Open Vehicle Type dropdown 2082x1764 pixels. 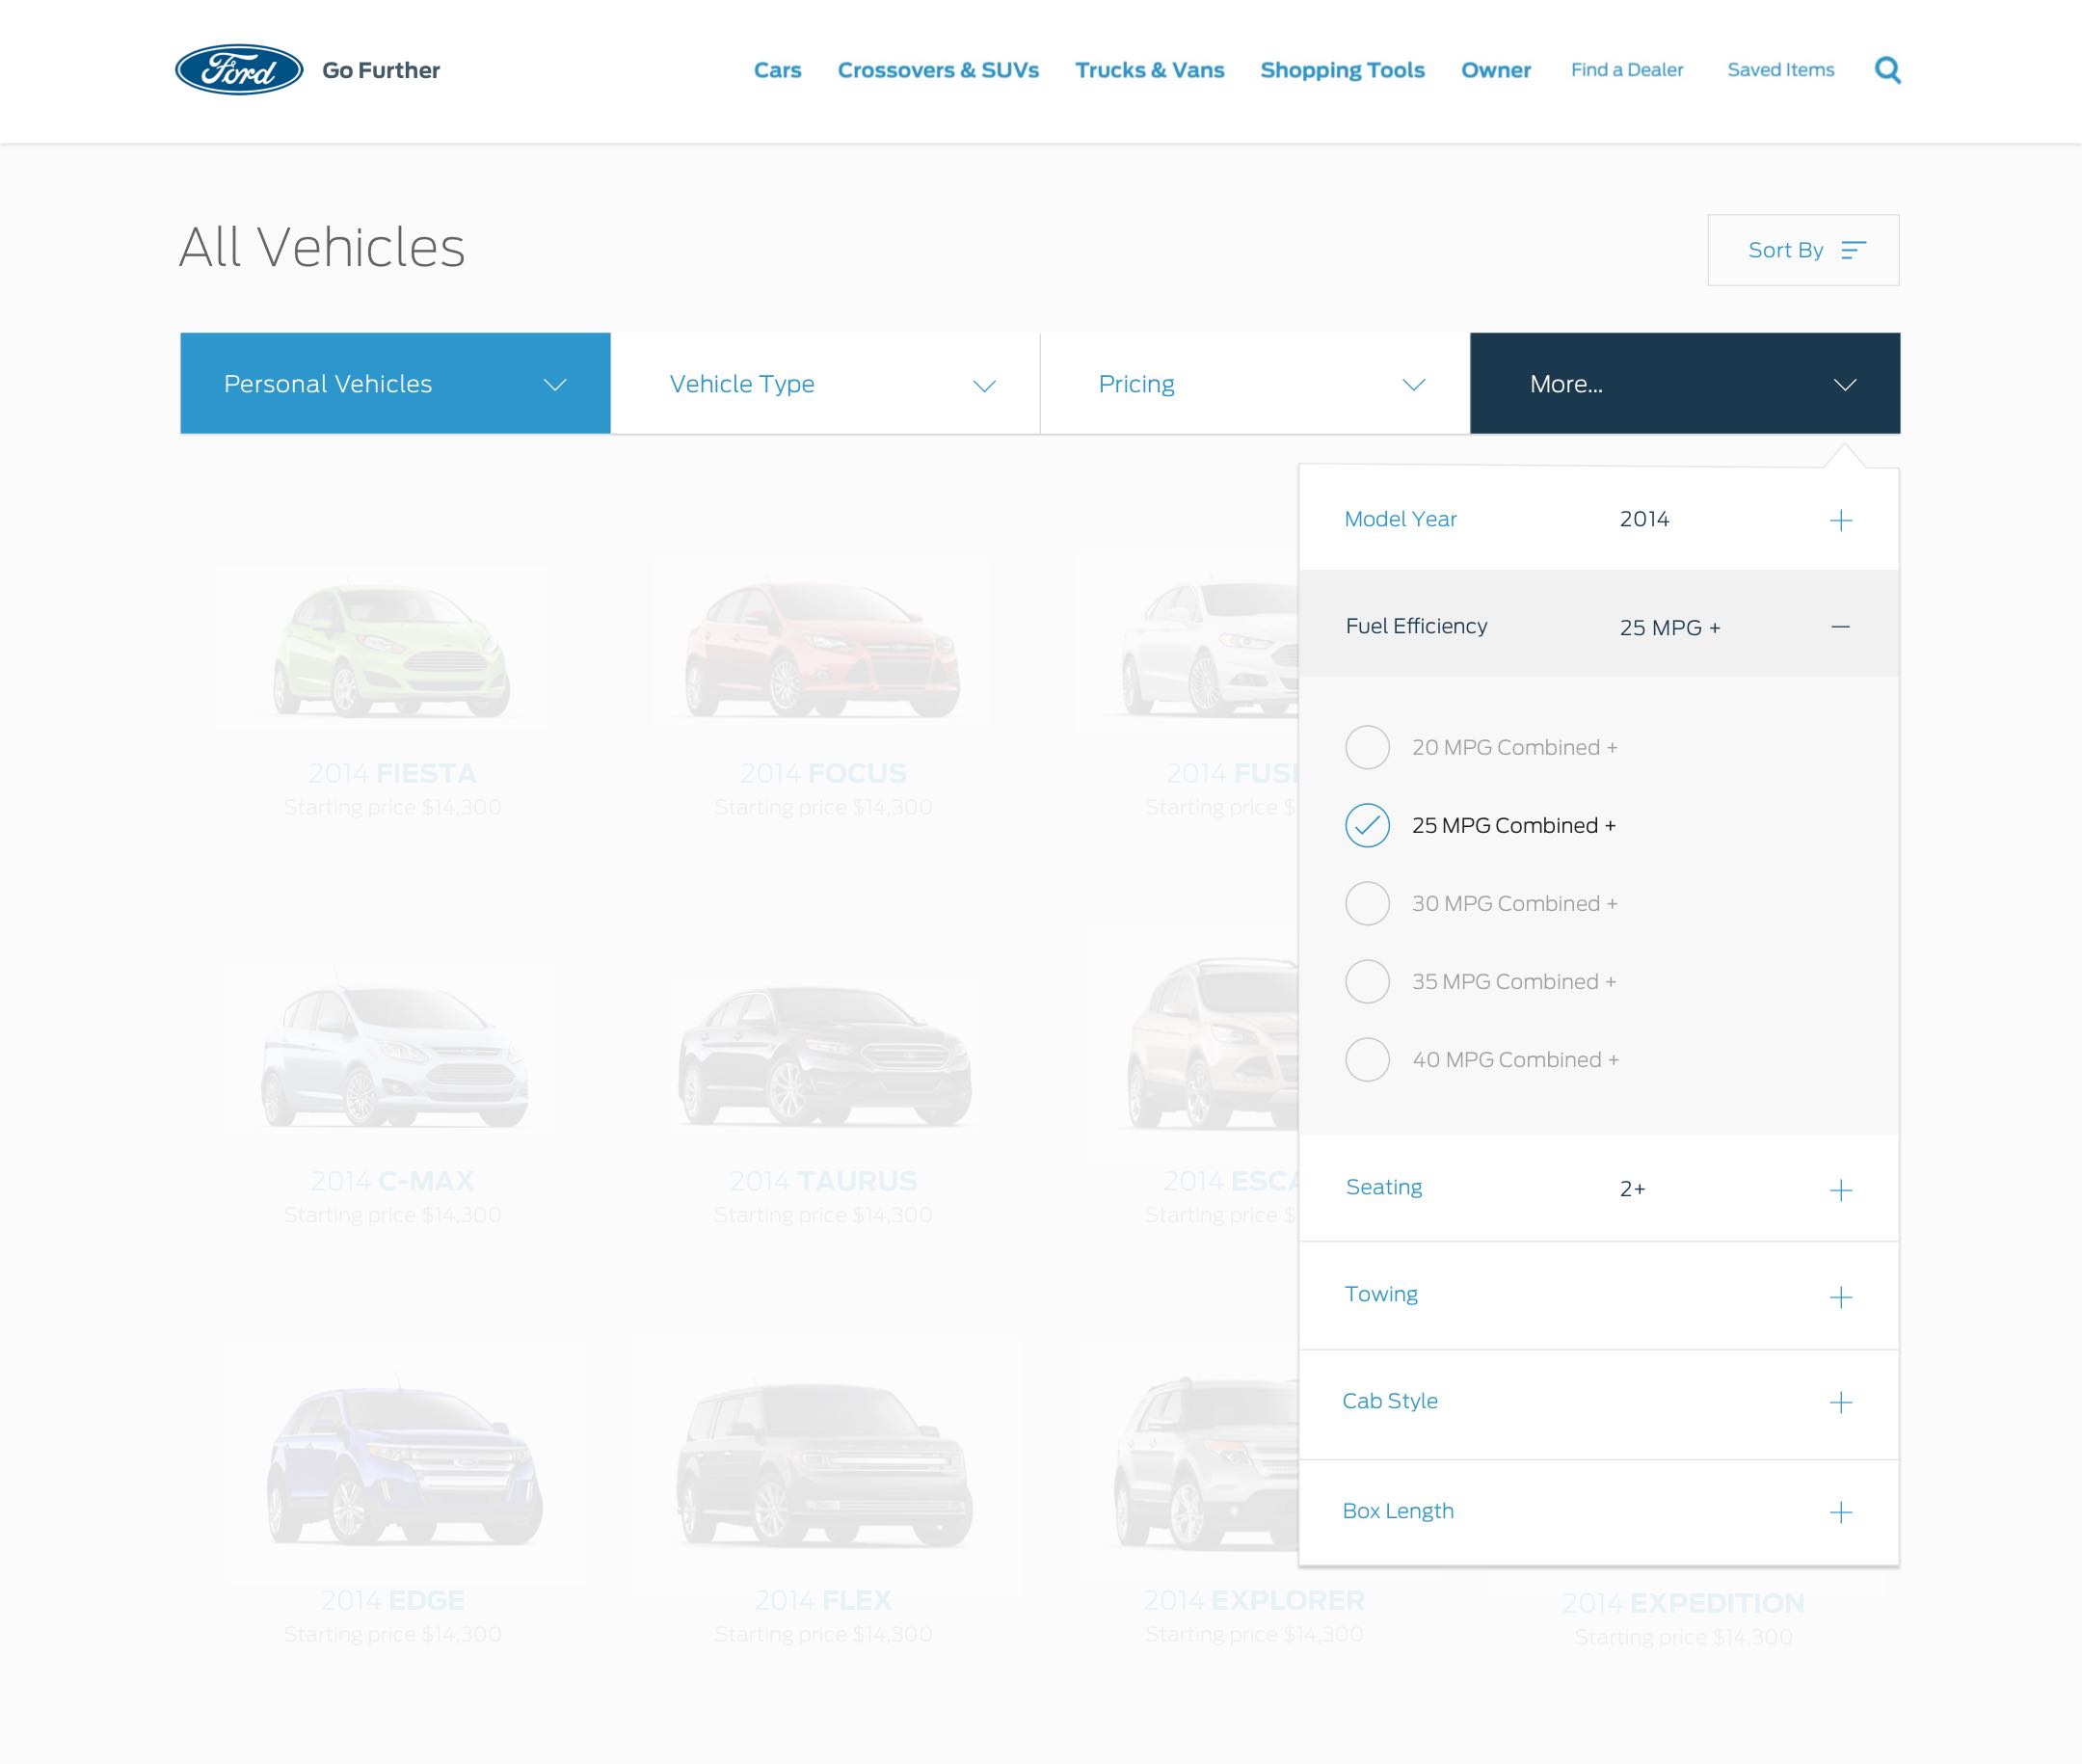(x=825, y=383)
